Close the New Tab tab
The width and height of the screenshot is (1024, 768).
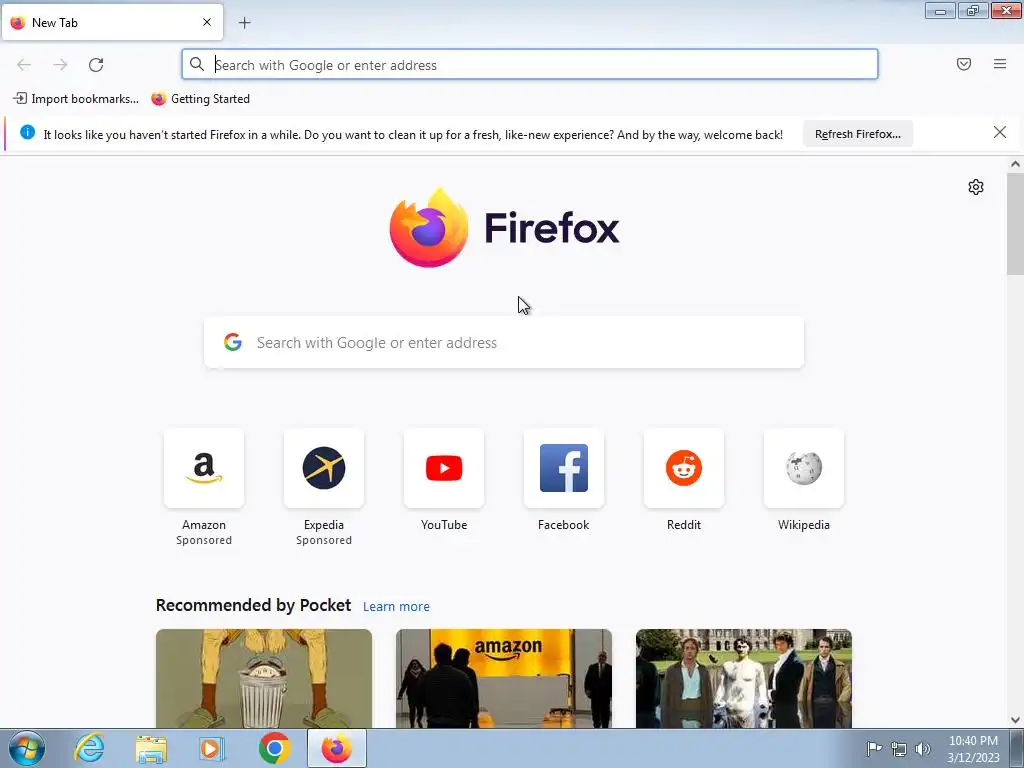(206, 22)
